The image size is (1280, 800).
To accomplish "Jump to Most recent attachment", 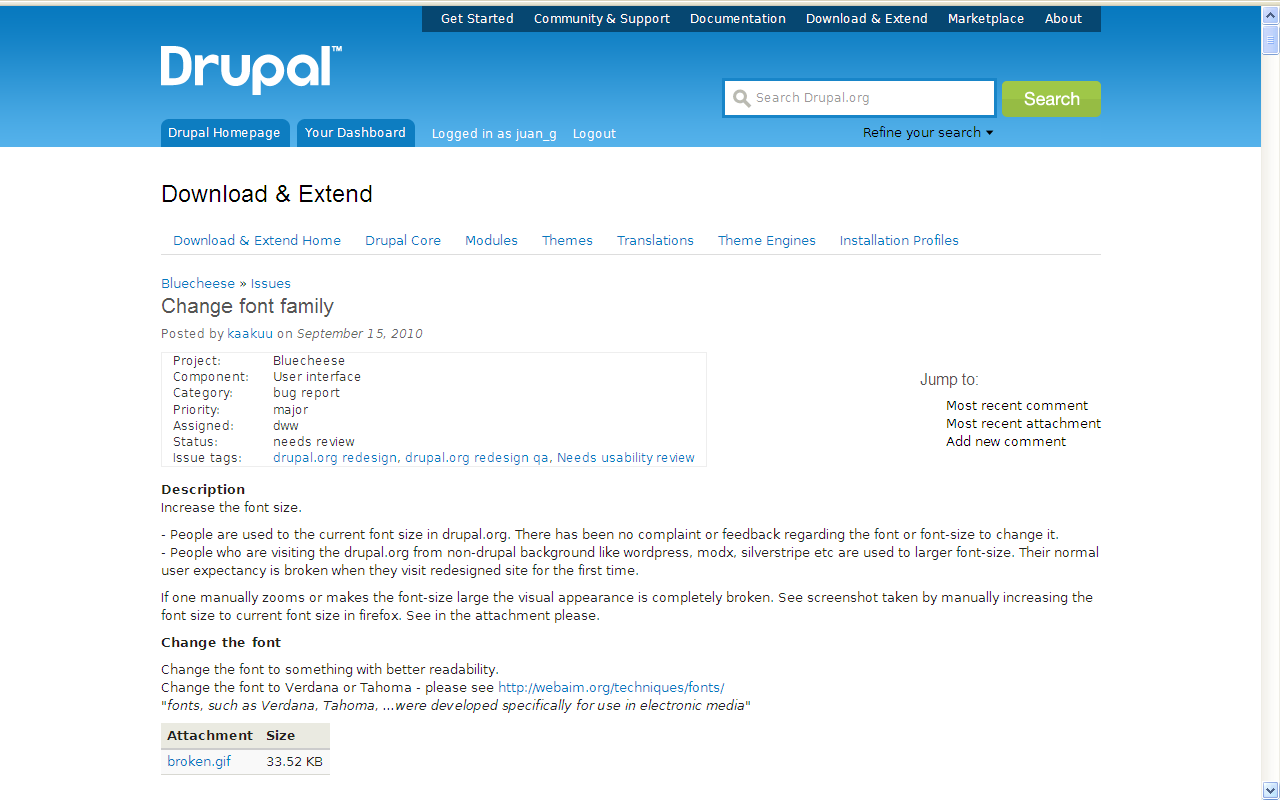I will tap(1024, 424).
